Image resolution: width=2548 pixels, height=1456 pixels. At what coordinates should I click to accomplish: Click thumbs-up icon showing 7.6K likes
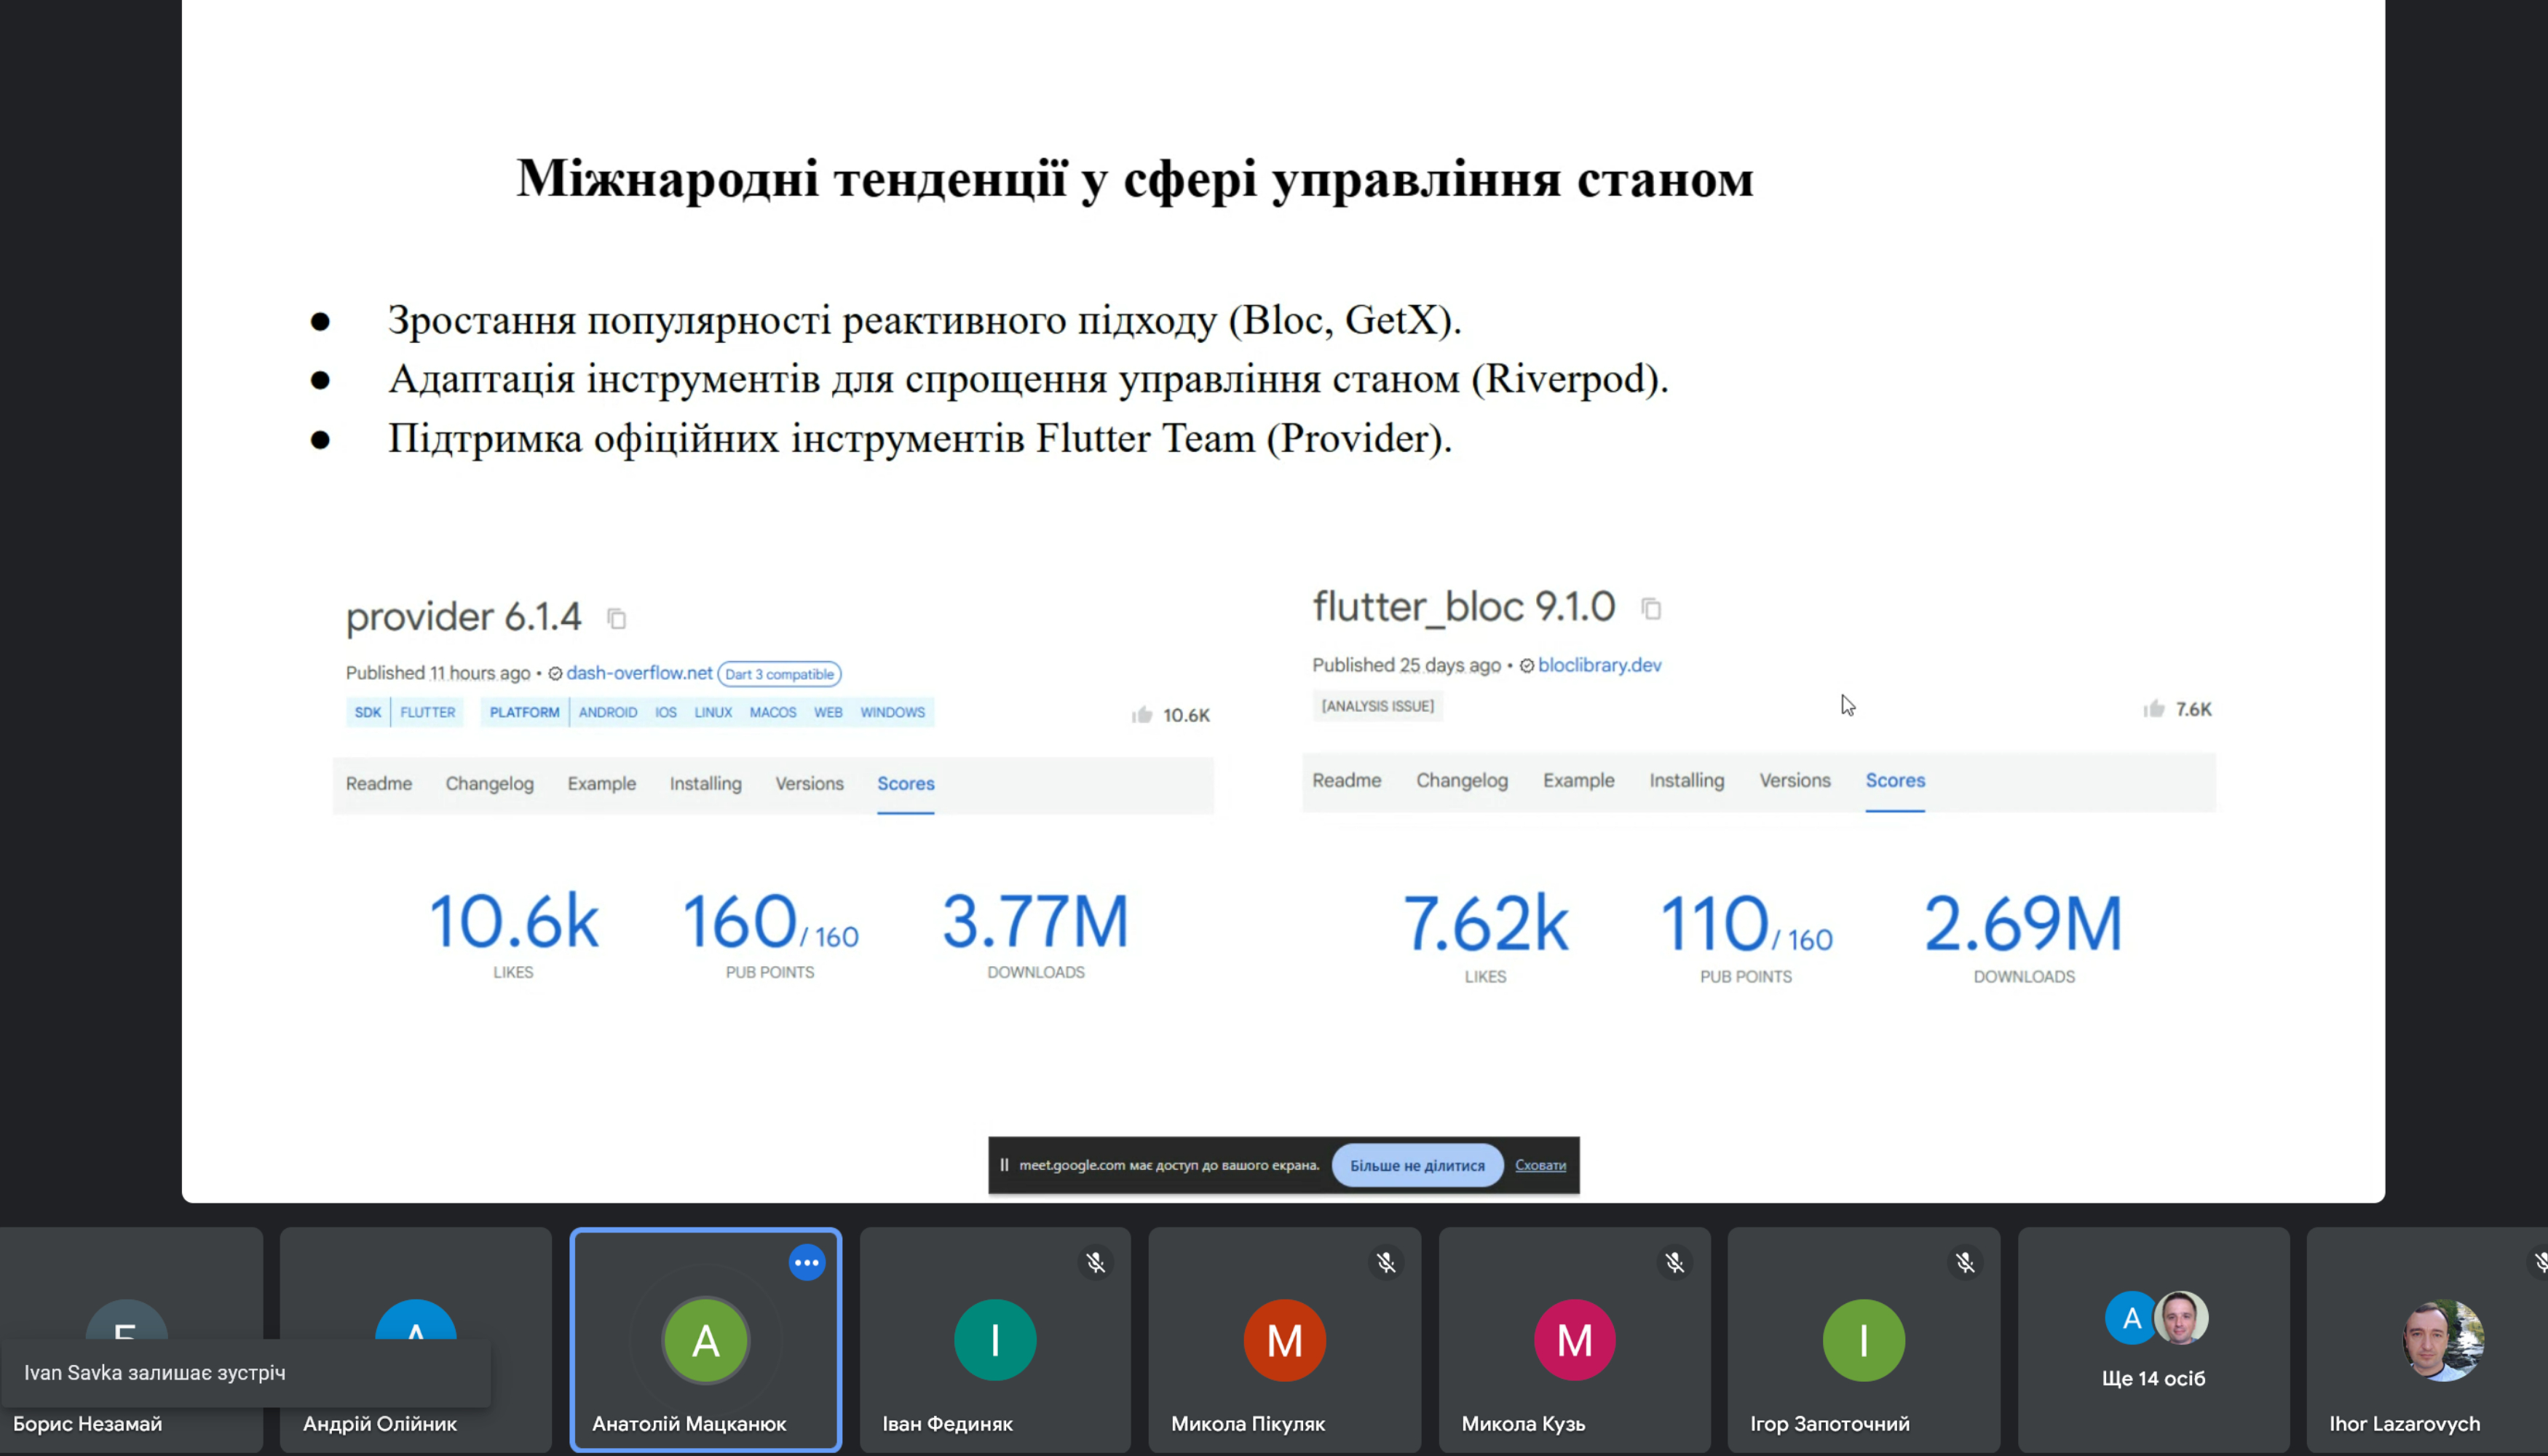pyautogui.click(x=2154, y=709)
